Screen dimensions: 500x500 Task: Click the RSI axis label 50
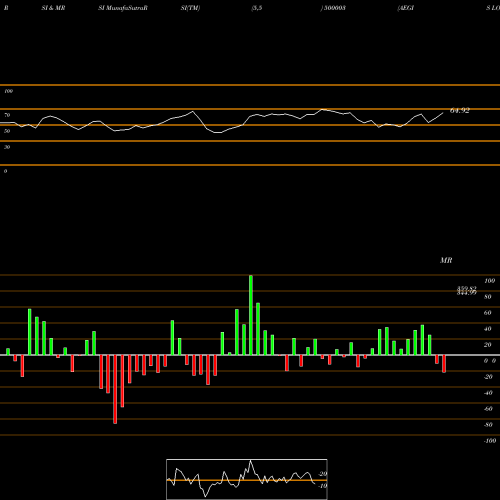7,131
